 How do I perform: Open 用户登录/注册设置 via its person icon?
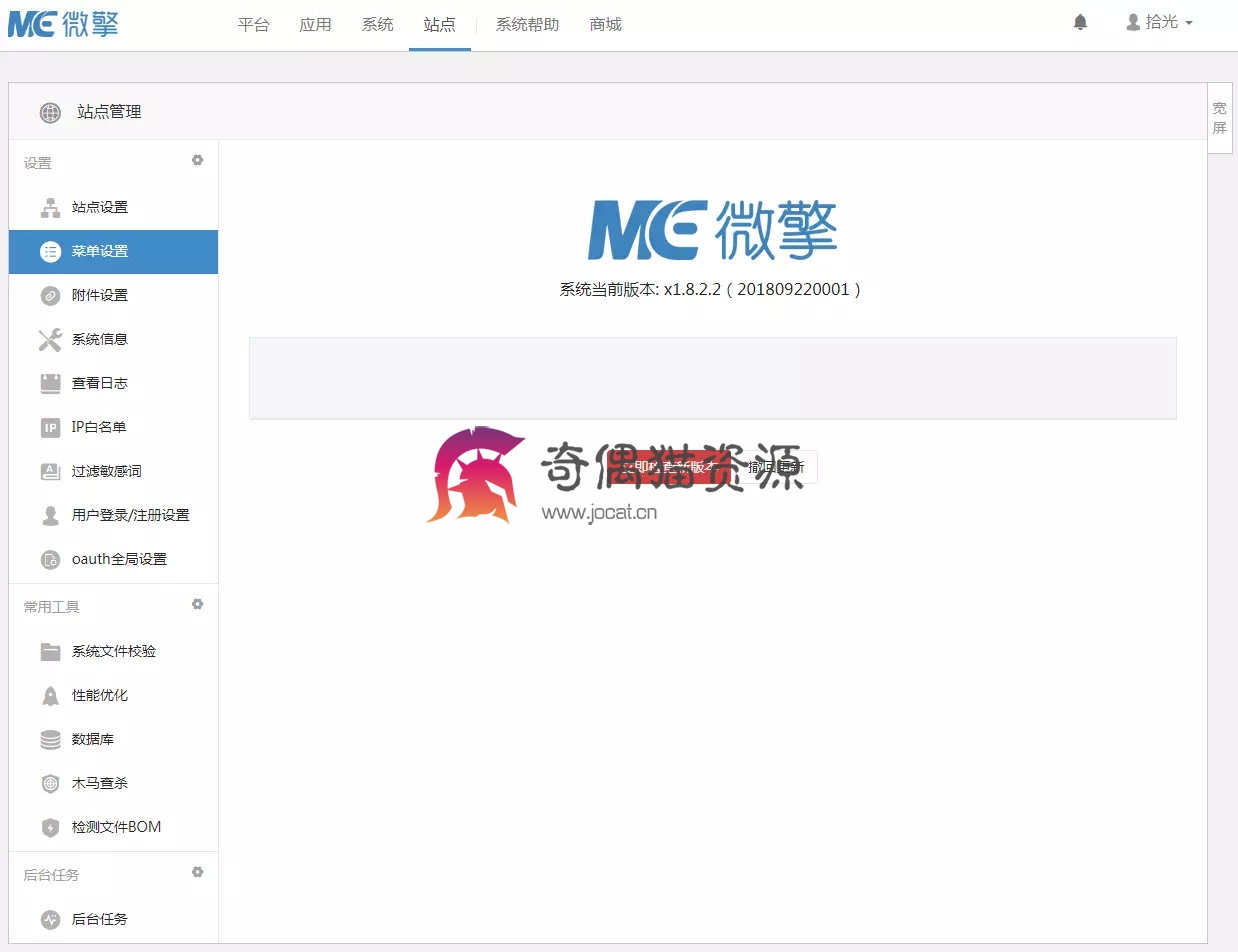pos(50,516)
